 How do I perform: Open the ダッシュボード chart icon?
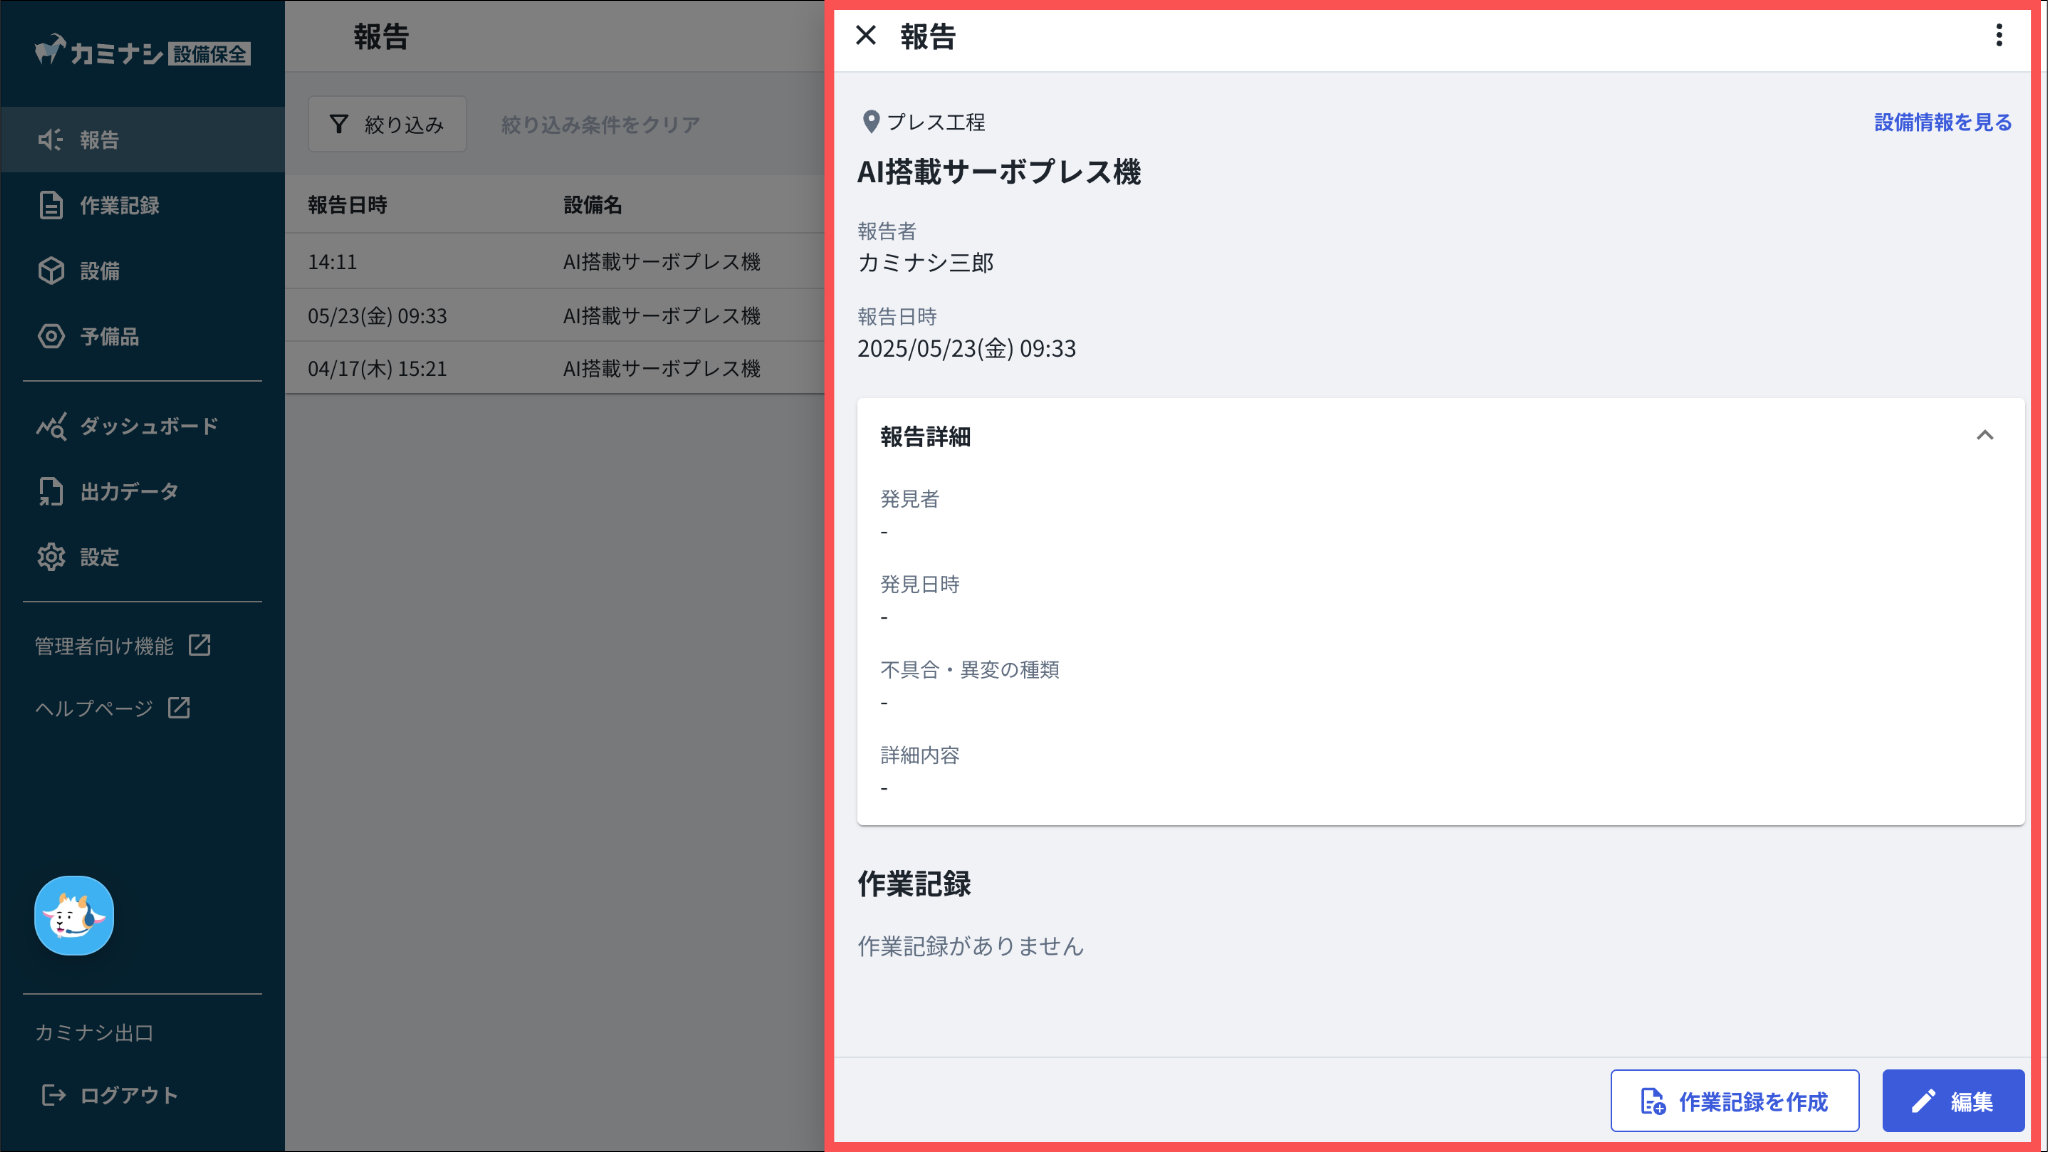(51, 426)
